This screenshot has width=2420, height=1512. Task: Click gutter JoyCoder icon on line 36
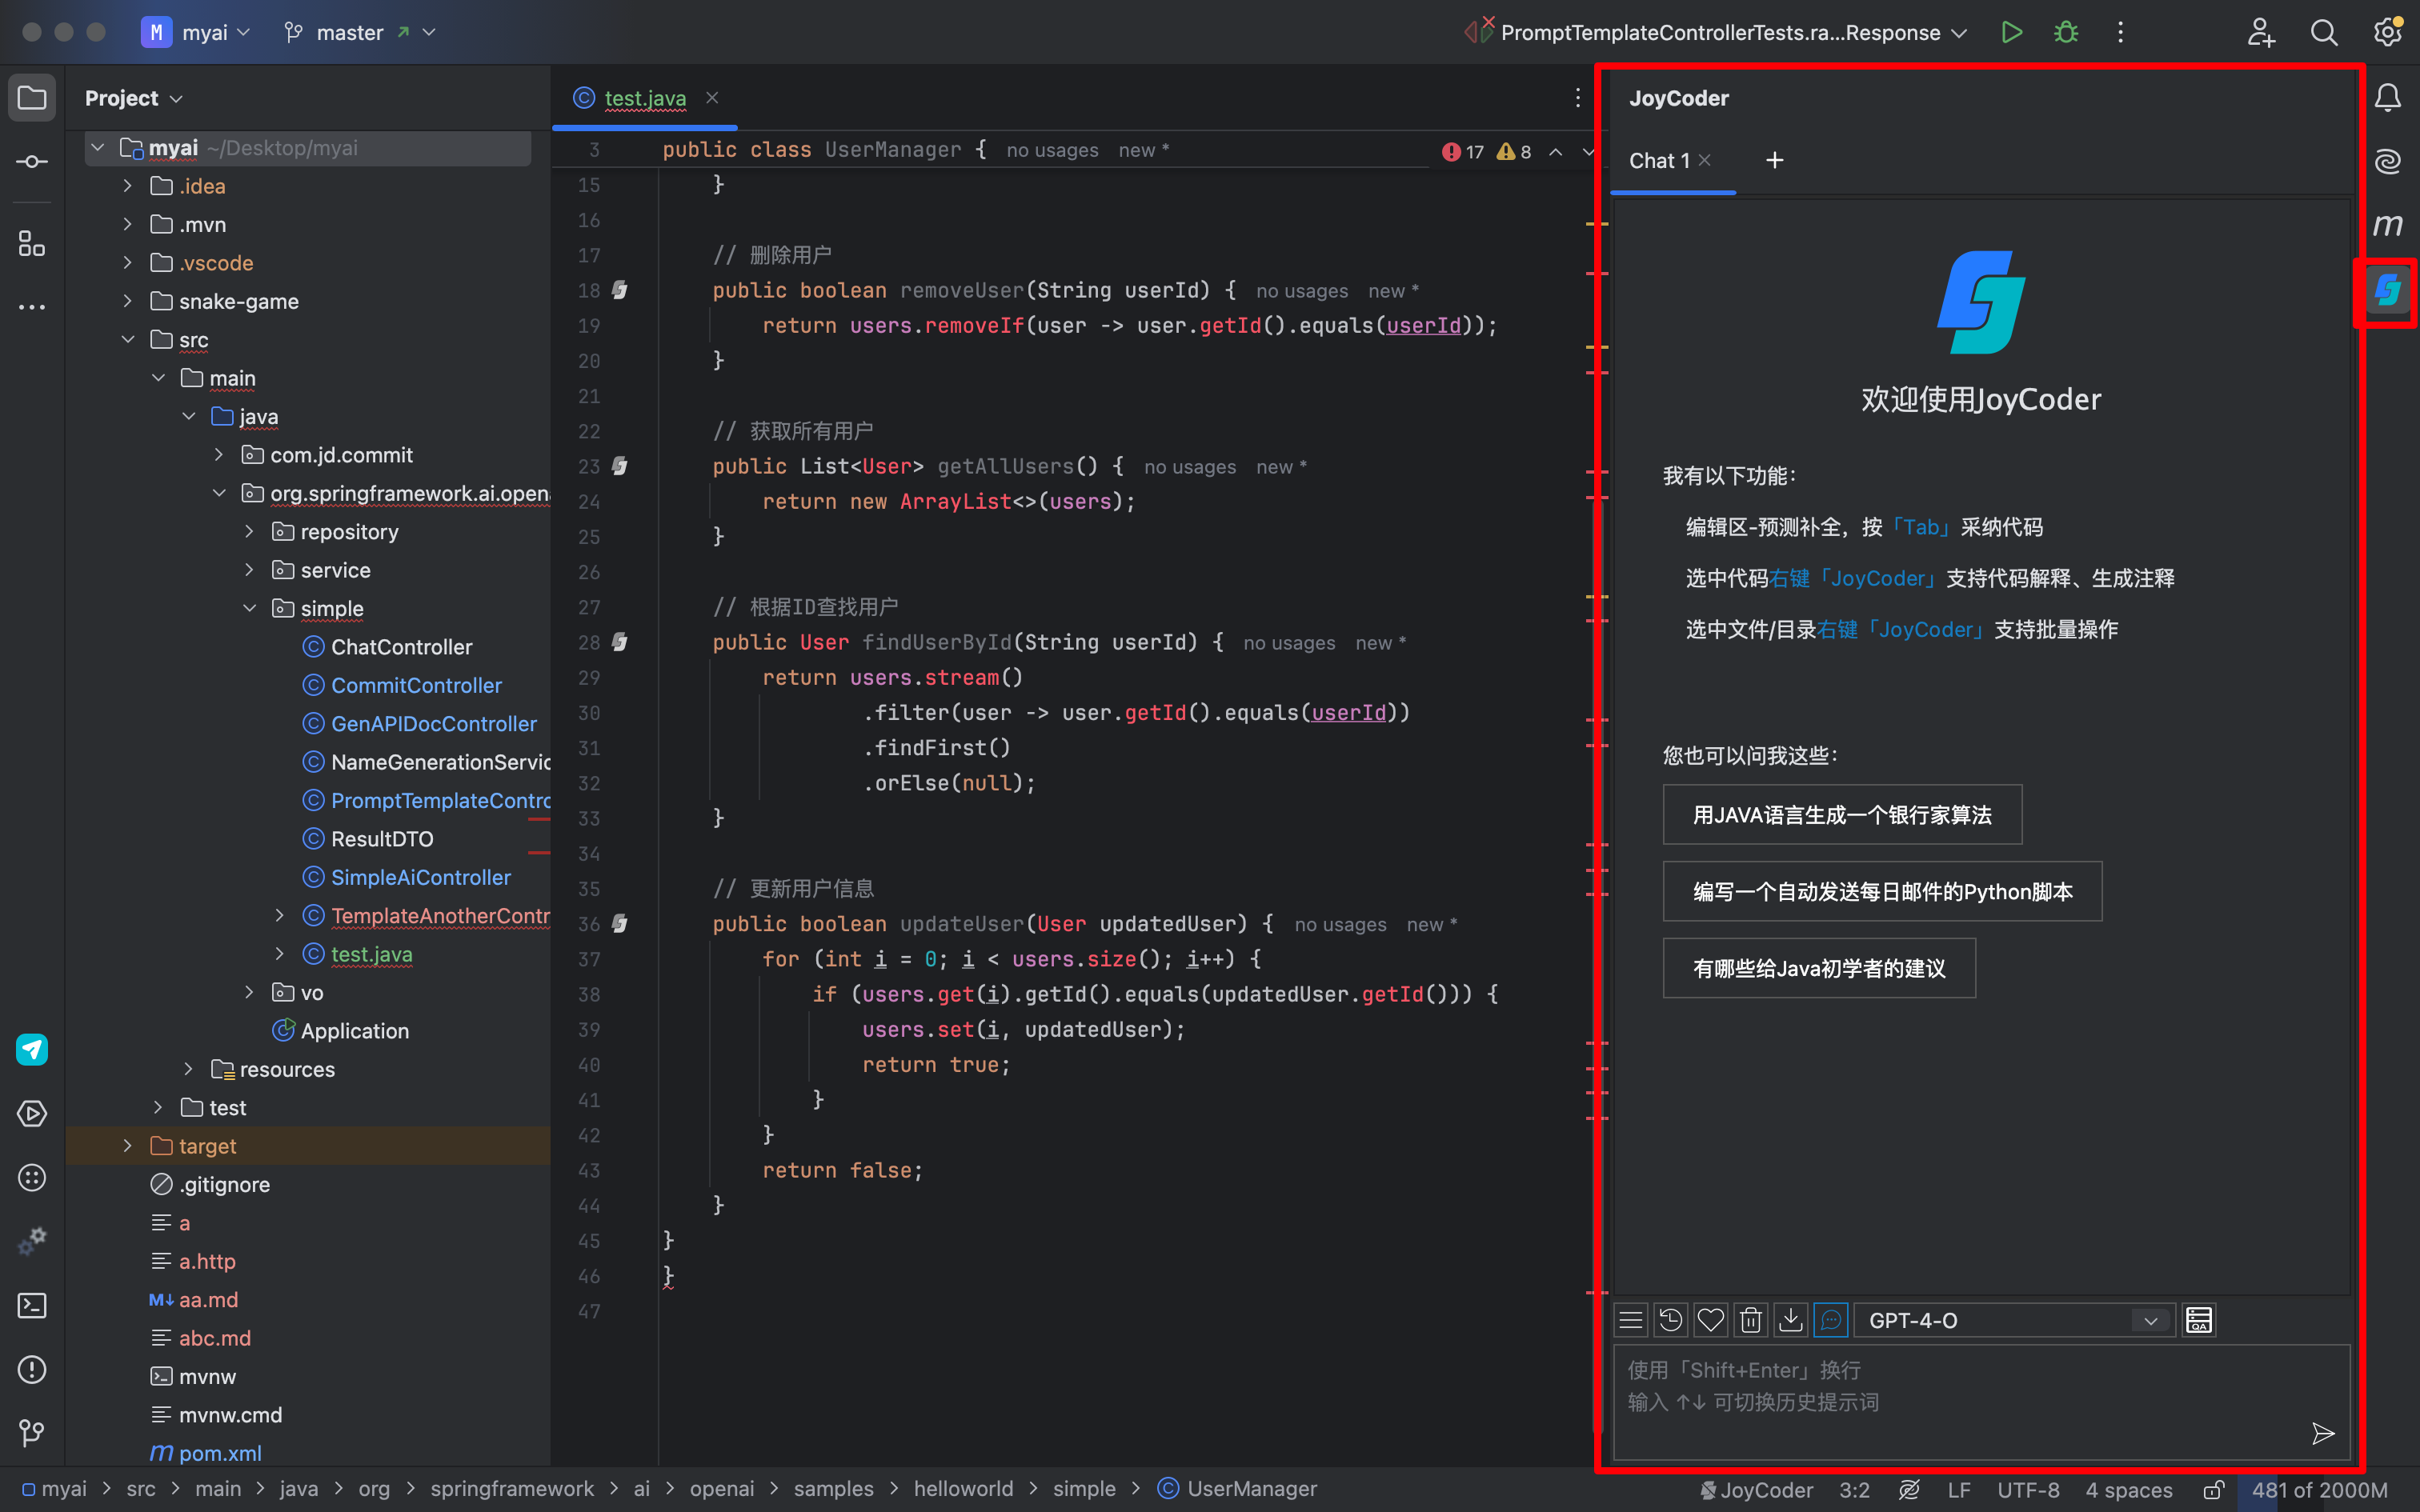620,923
